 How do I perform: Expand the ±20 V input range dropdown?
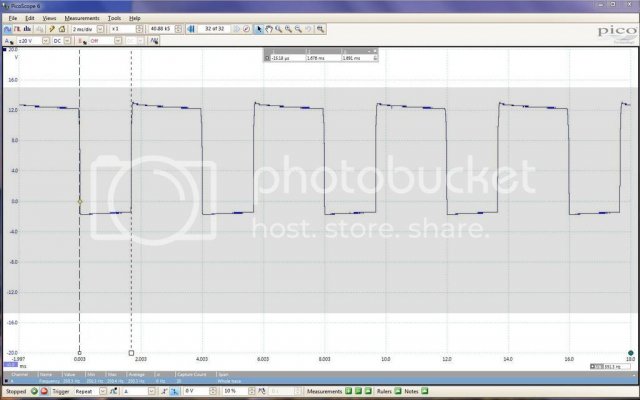click(x=46, y=41)
